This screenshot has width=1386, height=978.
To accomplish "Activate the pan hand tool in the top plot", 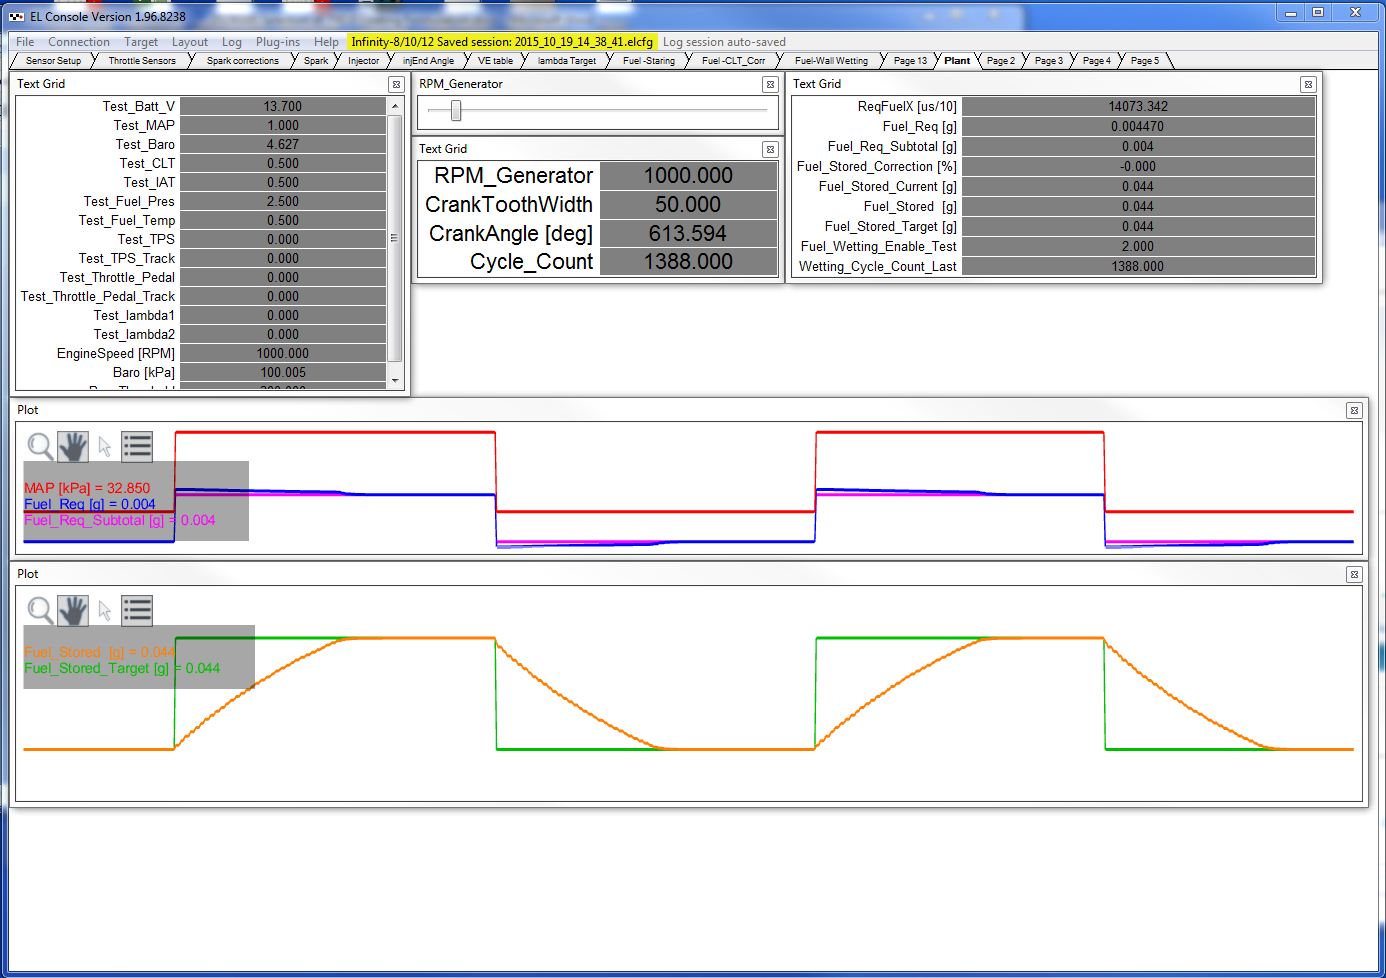I will (73, 446).
